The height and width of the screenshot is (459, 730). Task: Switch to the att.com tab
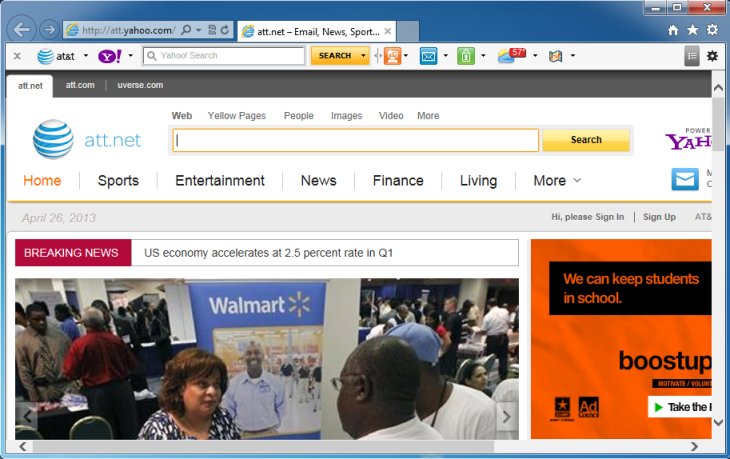coord(80,85)
